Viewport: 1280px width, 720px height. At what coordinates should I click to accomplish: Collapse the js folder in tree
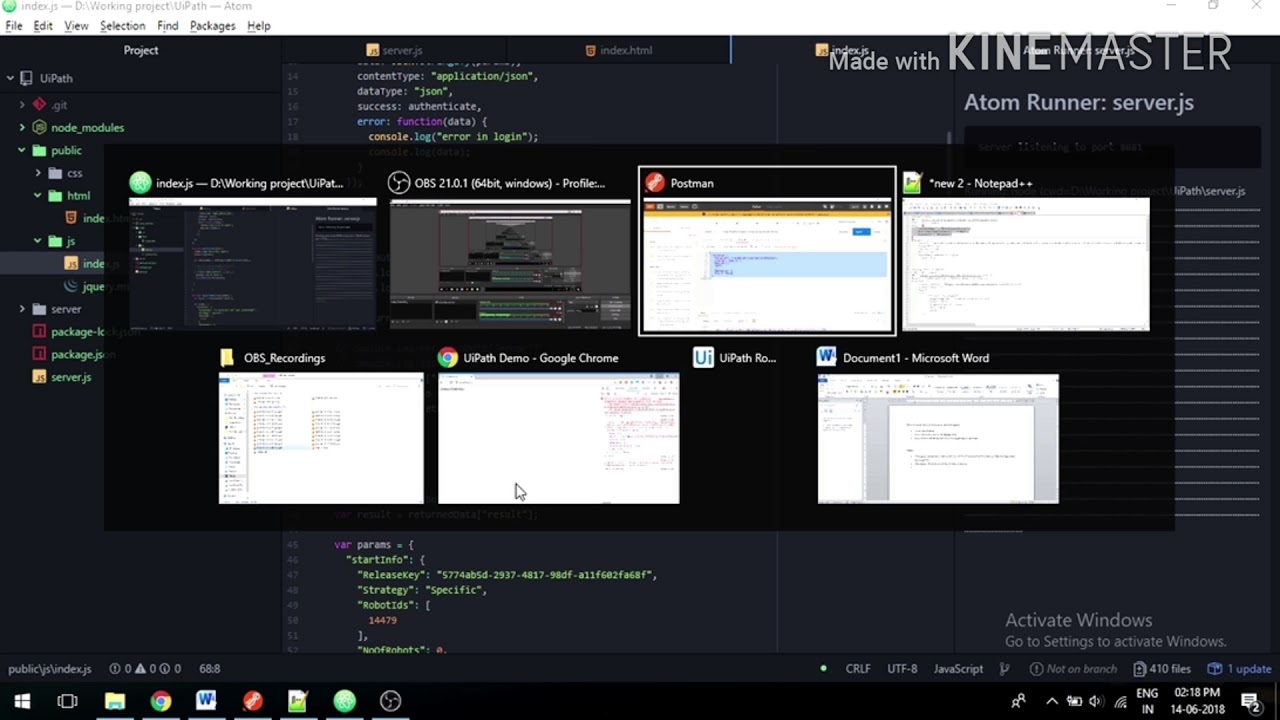click(38, 241)
